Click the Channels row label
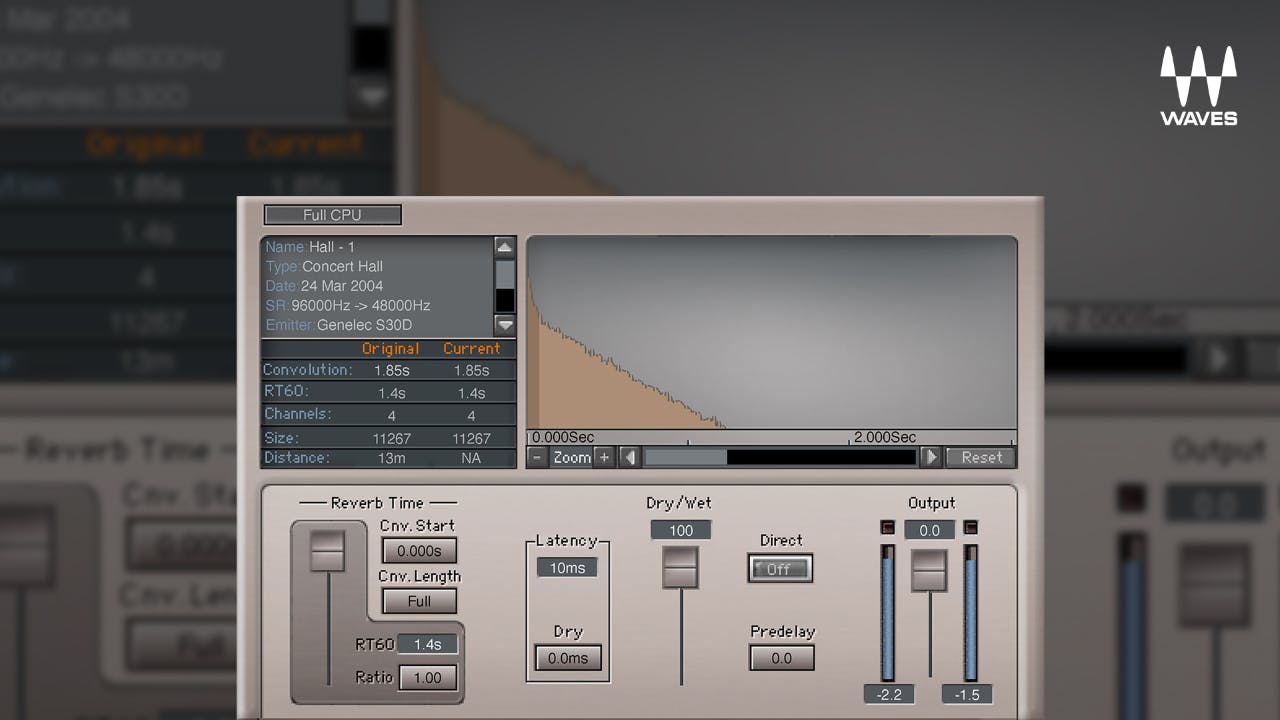The width and height of the screenshot is (1280, 720). click(297, 414)
